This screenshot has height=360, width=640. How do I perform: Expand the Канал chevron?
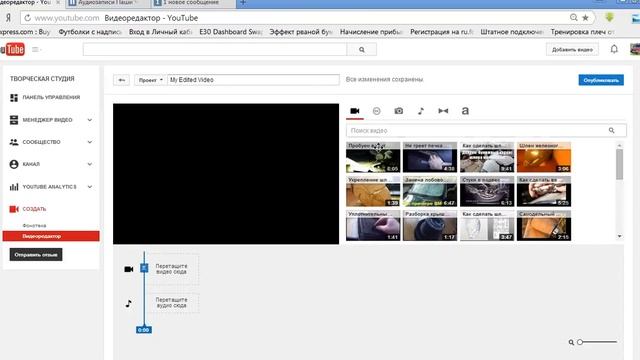90,164
